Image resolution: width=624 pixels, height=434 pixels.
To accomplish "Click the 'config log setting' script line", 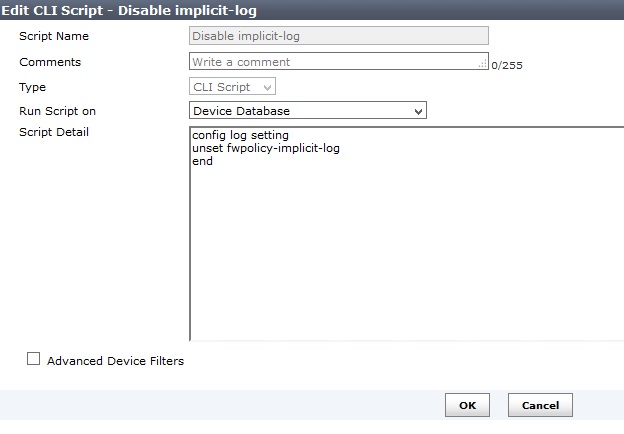I will [240, 137].
